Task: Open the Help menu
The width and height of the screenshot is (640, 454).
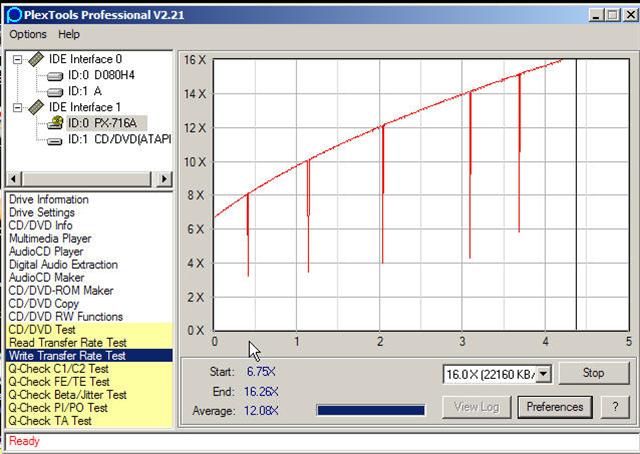Action: coord(69,34)
